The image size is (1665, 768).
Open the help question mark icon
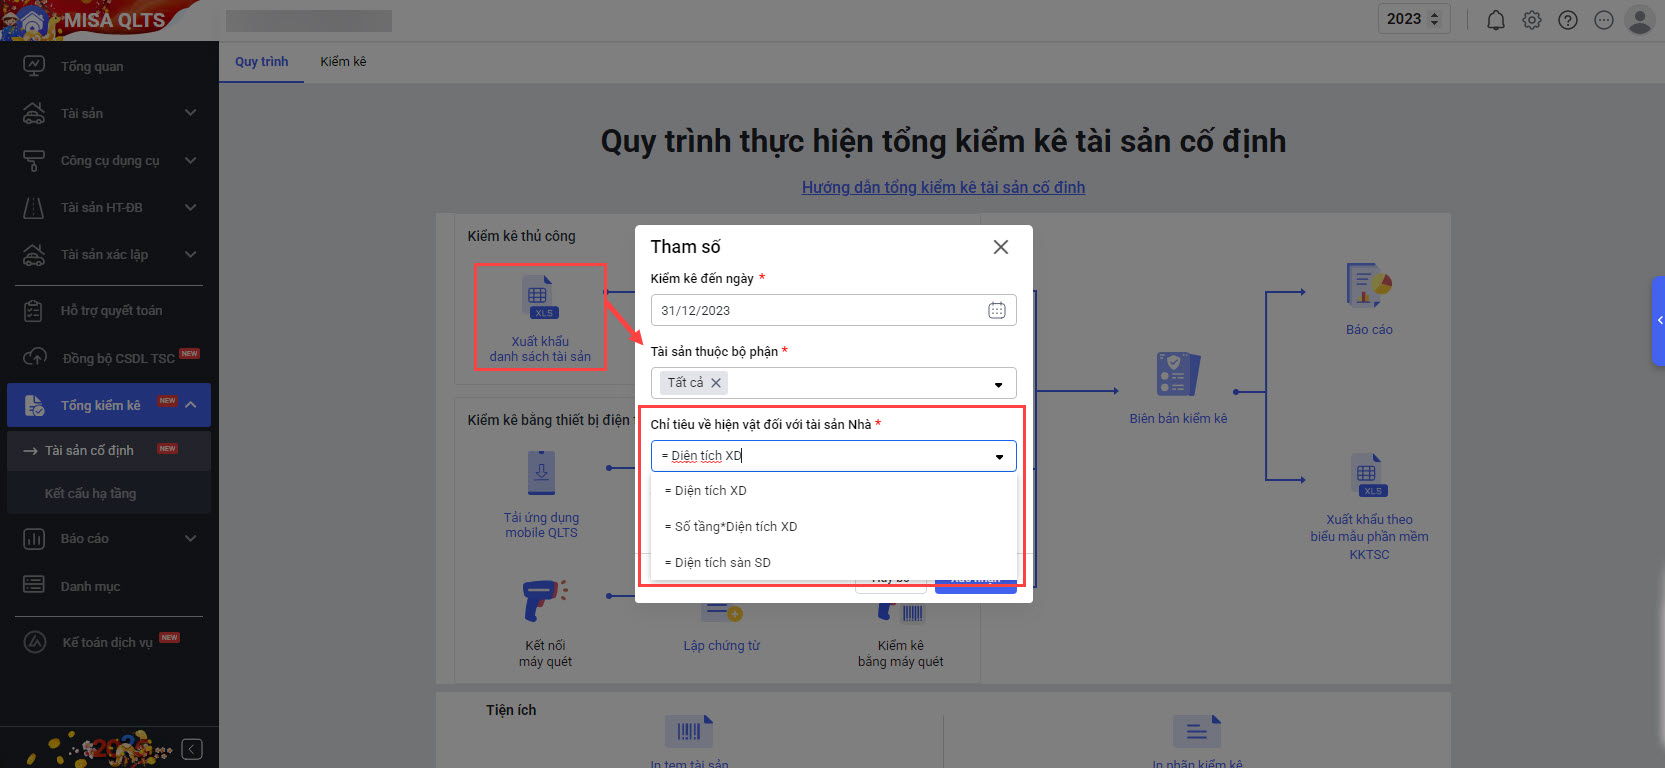pos(1568,20)
